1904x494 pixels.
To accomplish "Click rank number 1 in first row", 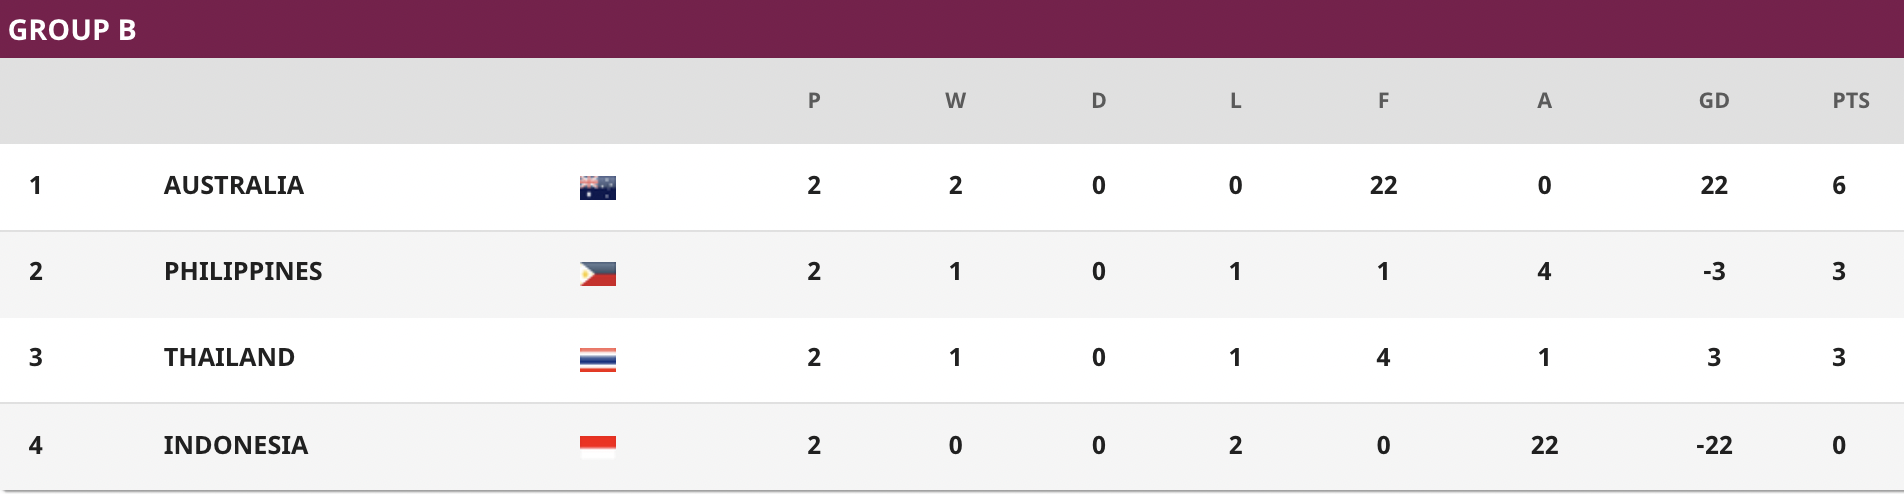I will pyautogui.click(x=36, y=185).
